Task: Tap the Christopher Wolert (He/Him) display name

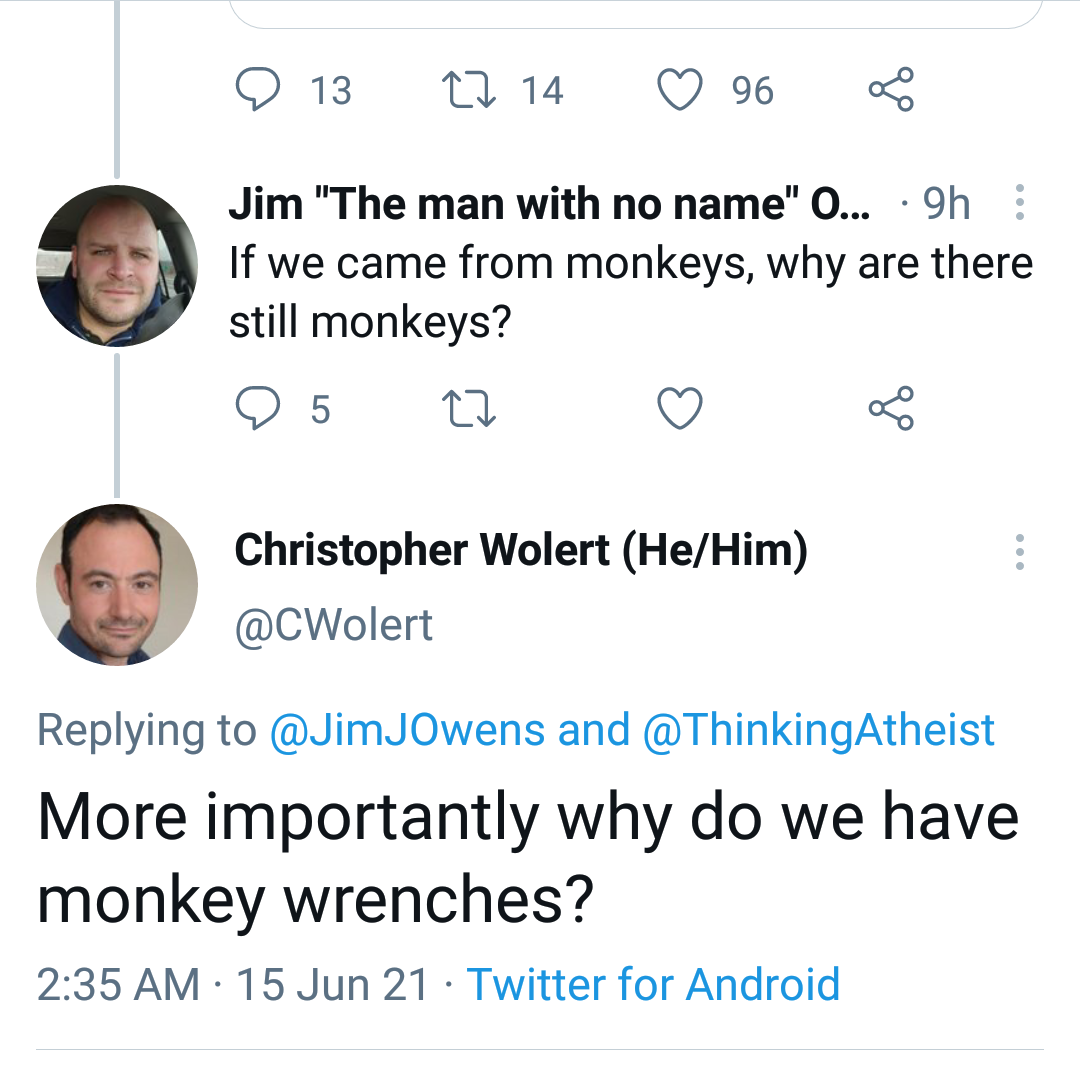Action: [x=520, y=551]
